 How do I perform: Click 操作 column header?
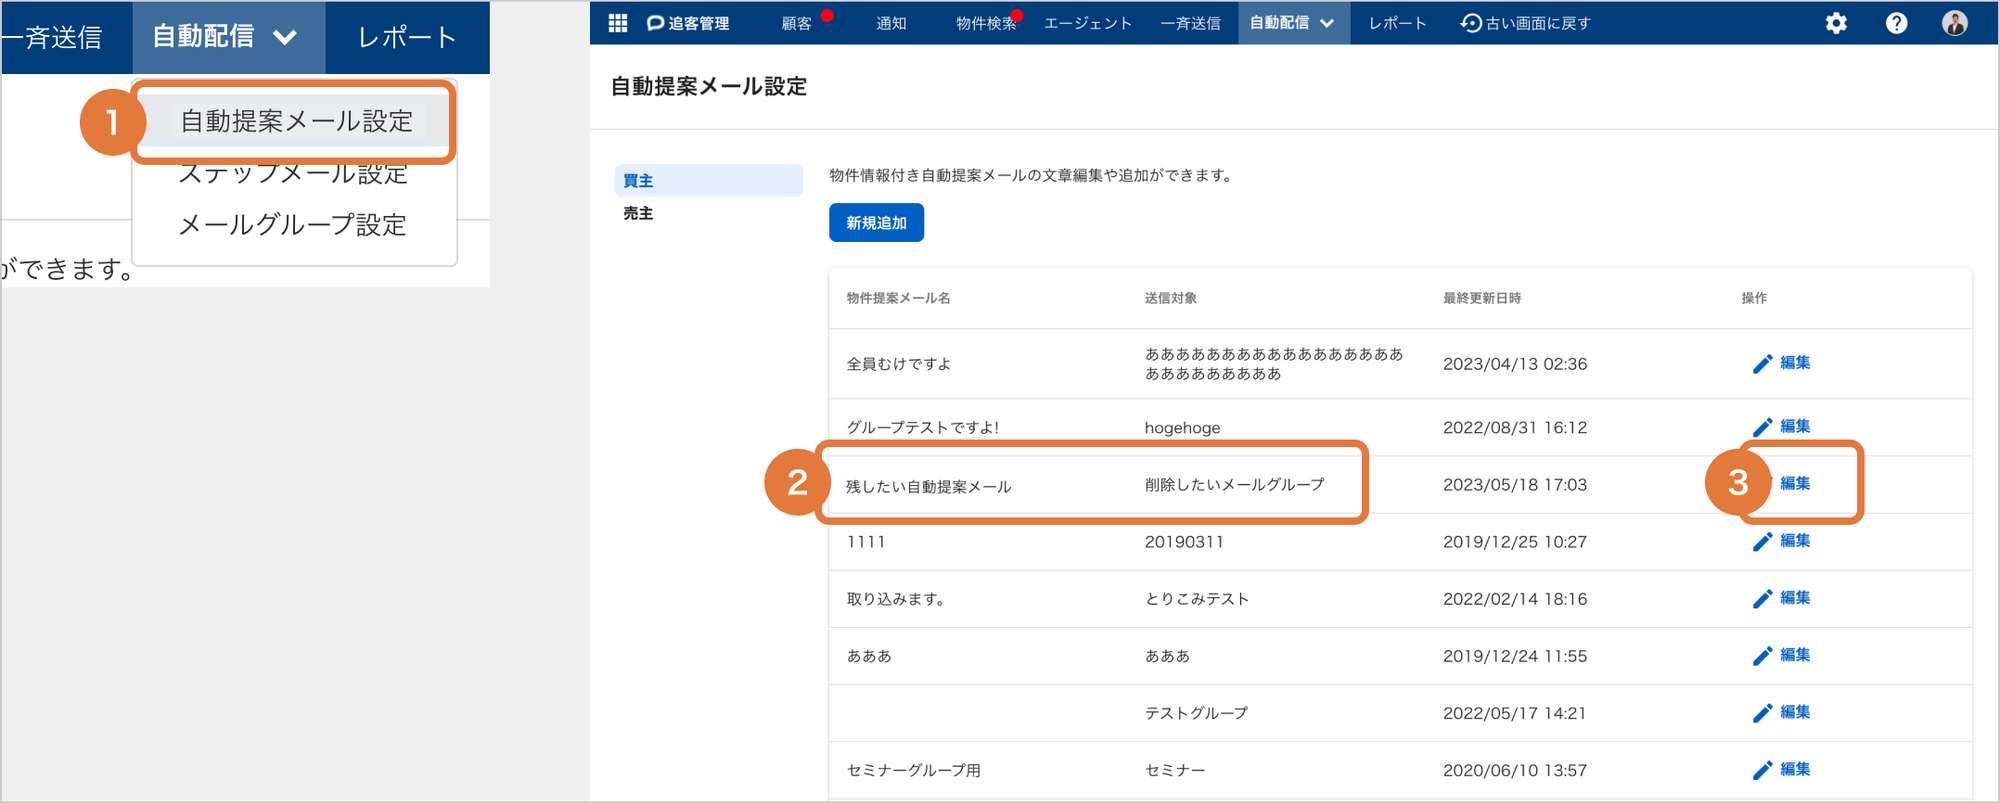(1754, 298)
